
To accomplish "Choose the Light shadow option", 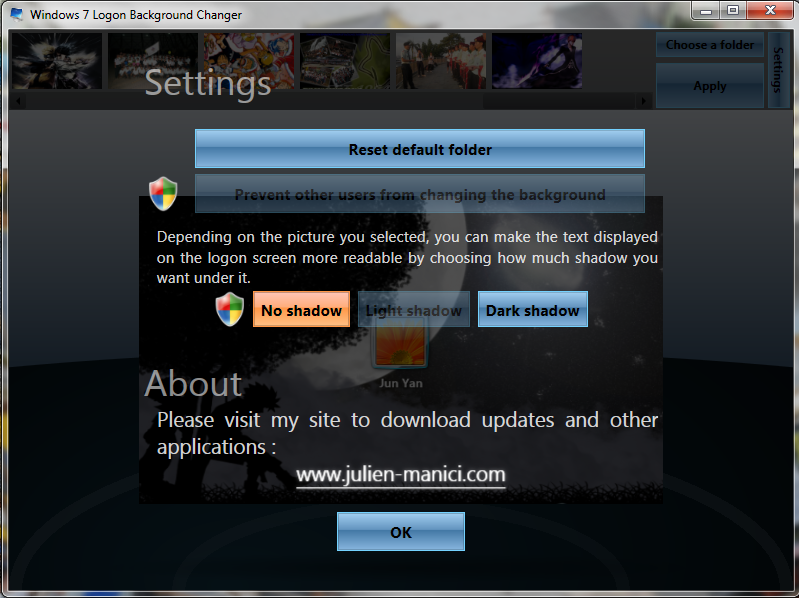I will [413, 310].
